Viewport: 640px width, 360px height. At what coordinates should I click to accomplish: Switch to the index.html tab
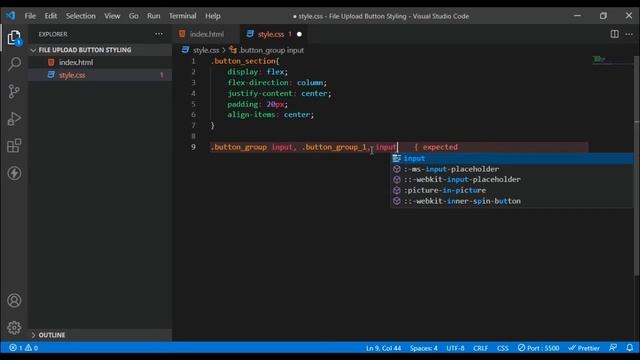click(x=206, y=34)
